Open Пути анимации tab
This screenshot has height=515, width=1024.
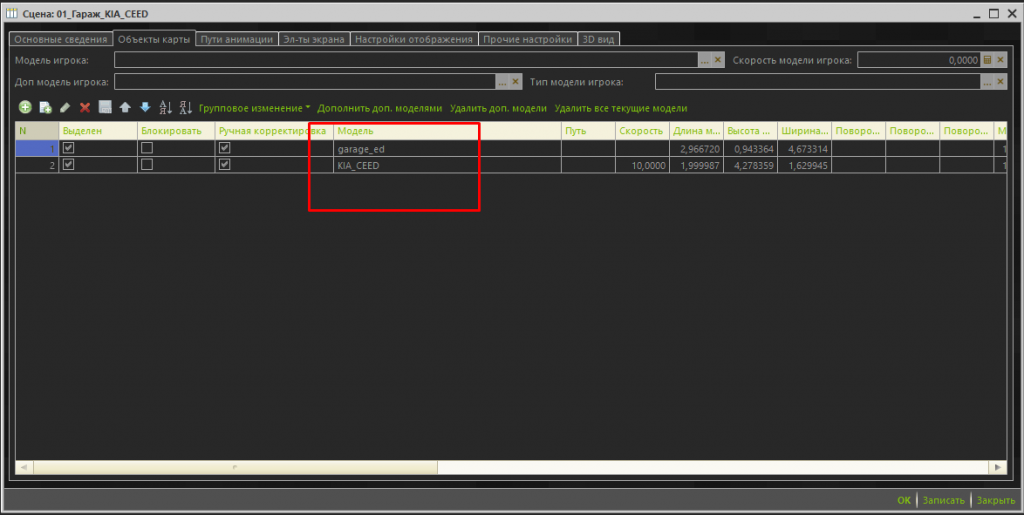[x=237, y=39]
